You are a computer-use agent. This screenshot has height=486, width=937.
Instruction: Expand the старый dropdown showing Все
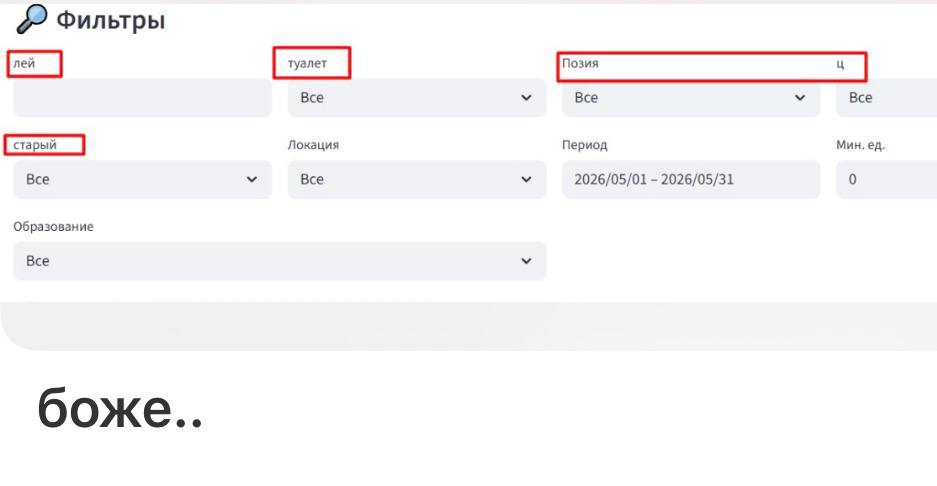[x=142, y=179]
